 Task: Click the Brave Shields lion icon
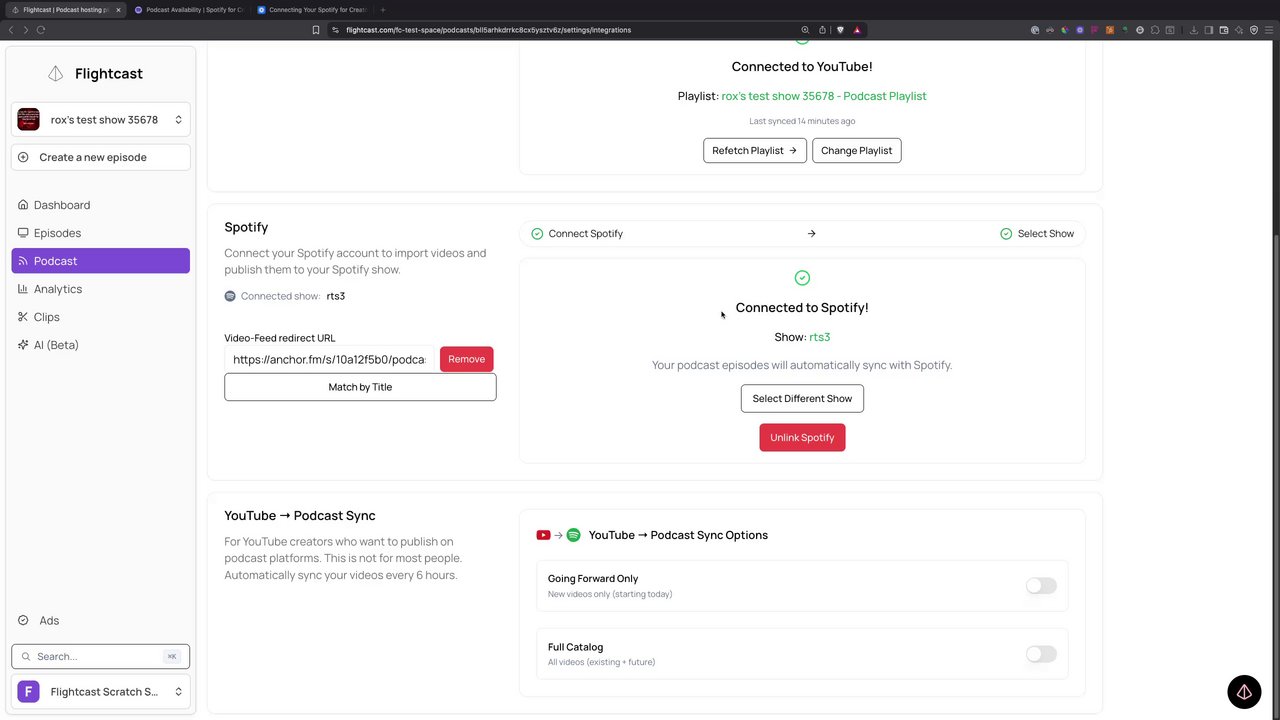point(840,30)
